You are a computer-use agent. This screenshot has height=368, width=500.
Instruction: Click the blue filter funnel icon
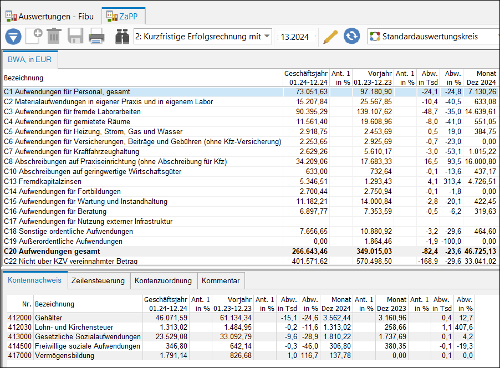[x=13, y=36]
